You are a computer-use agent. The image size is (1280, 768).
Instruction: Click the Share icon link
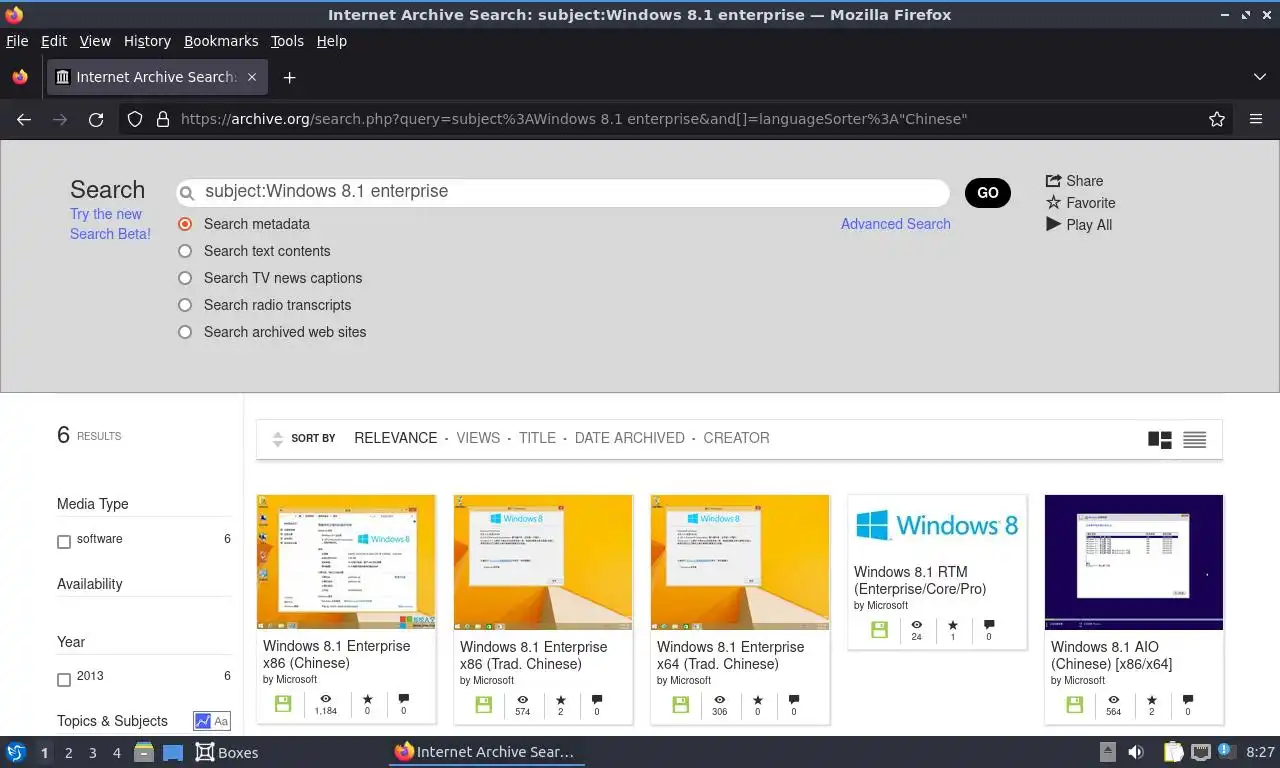1074,181
